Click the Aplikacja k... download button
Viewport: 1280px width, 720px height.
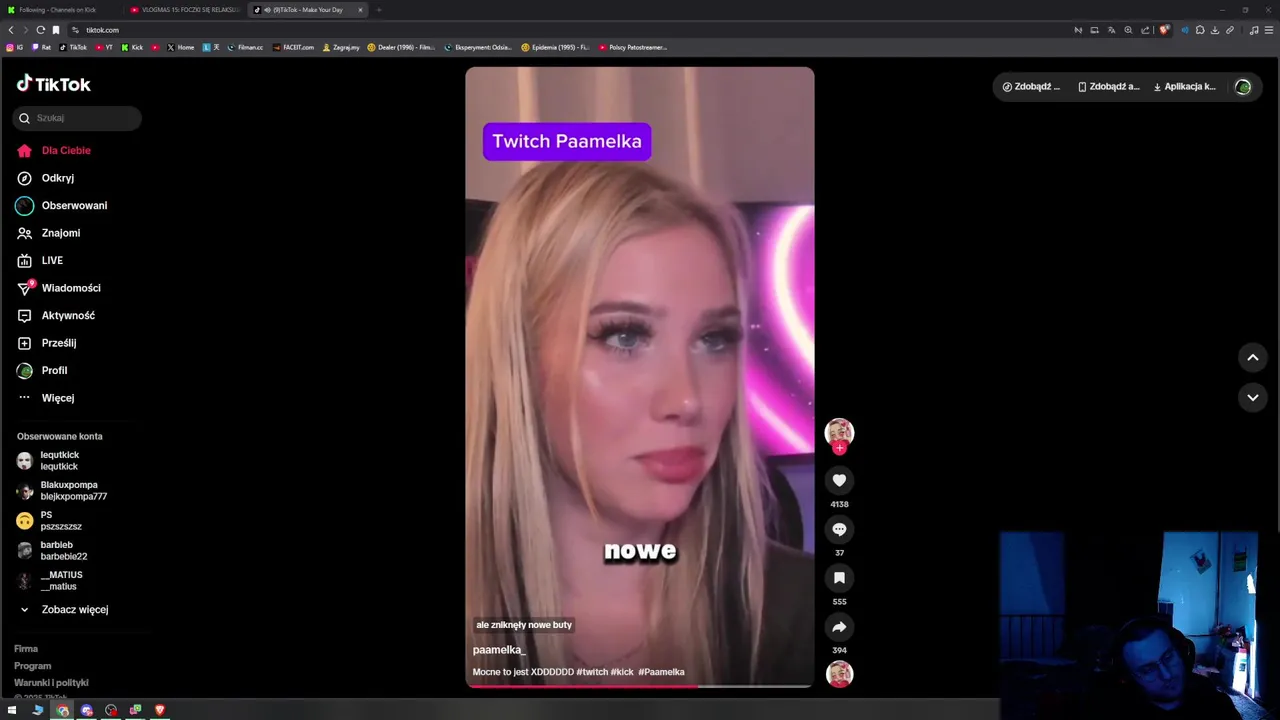(1185, 87)
